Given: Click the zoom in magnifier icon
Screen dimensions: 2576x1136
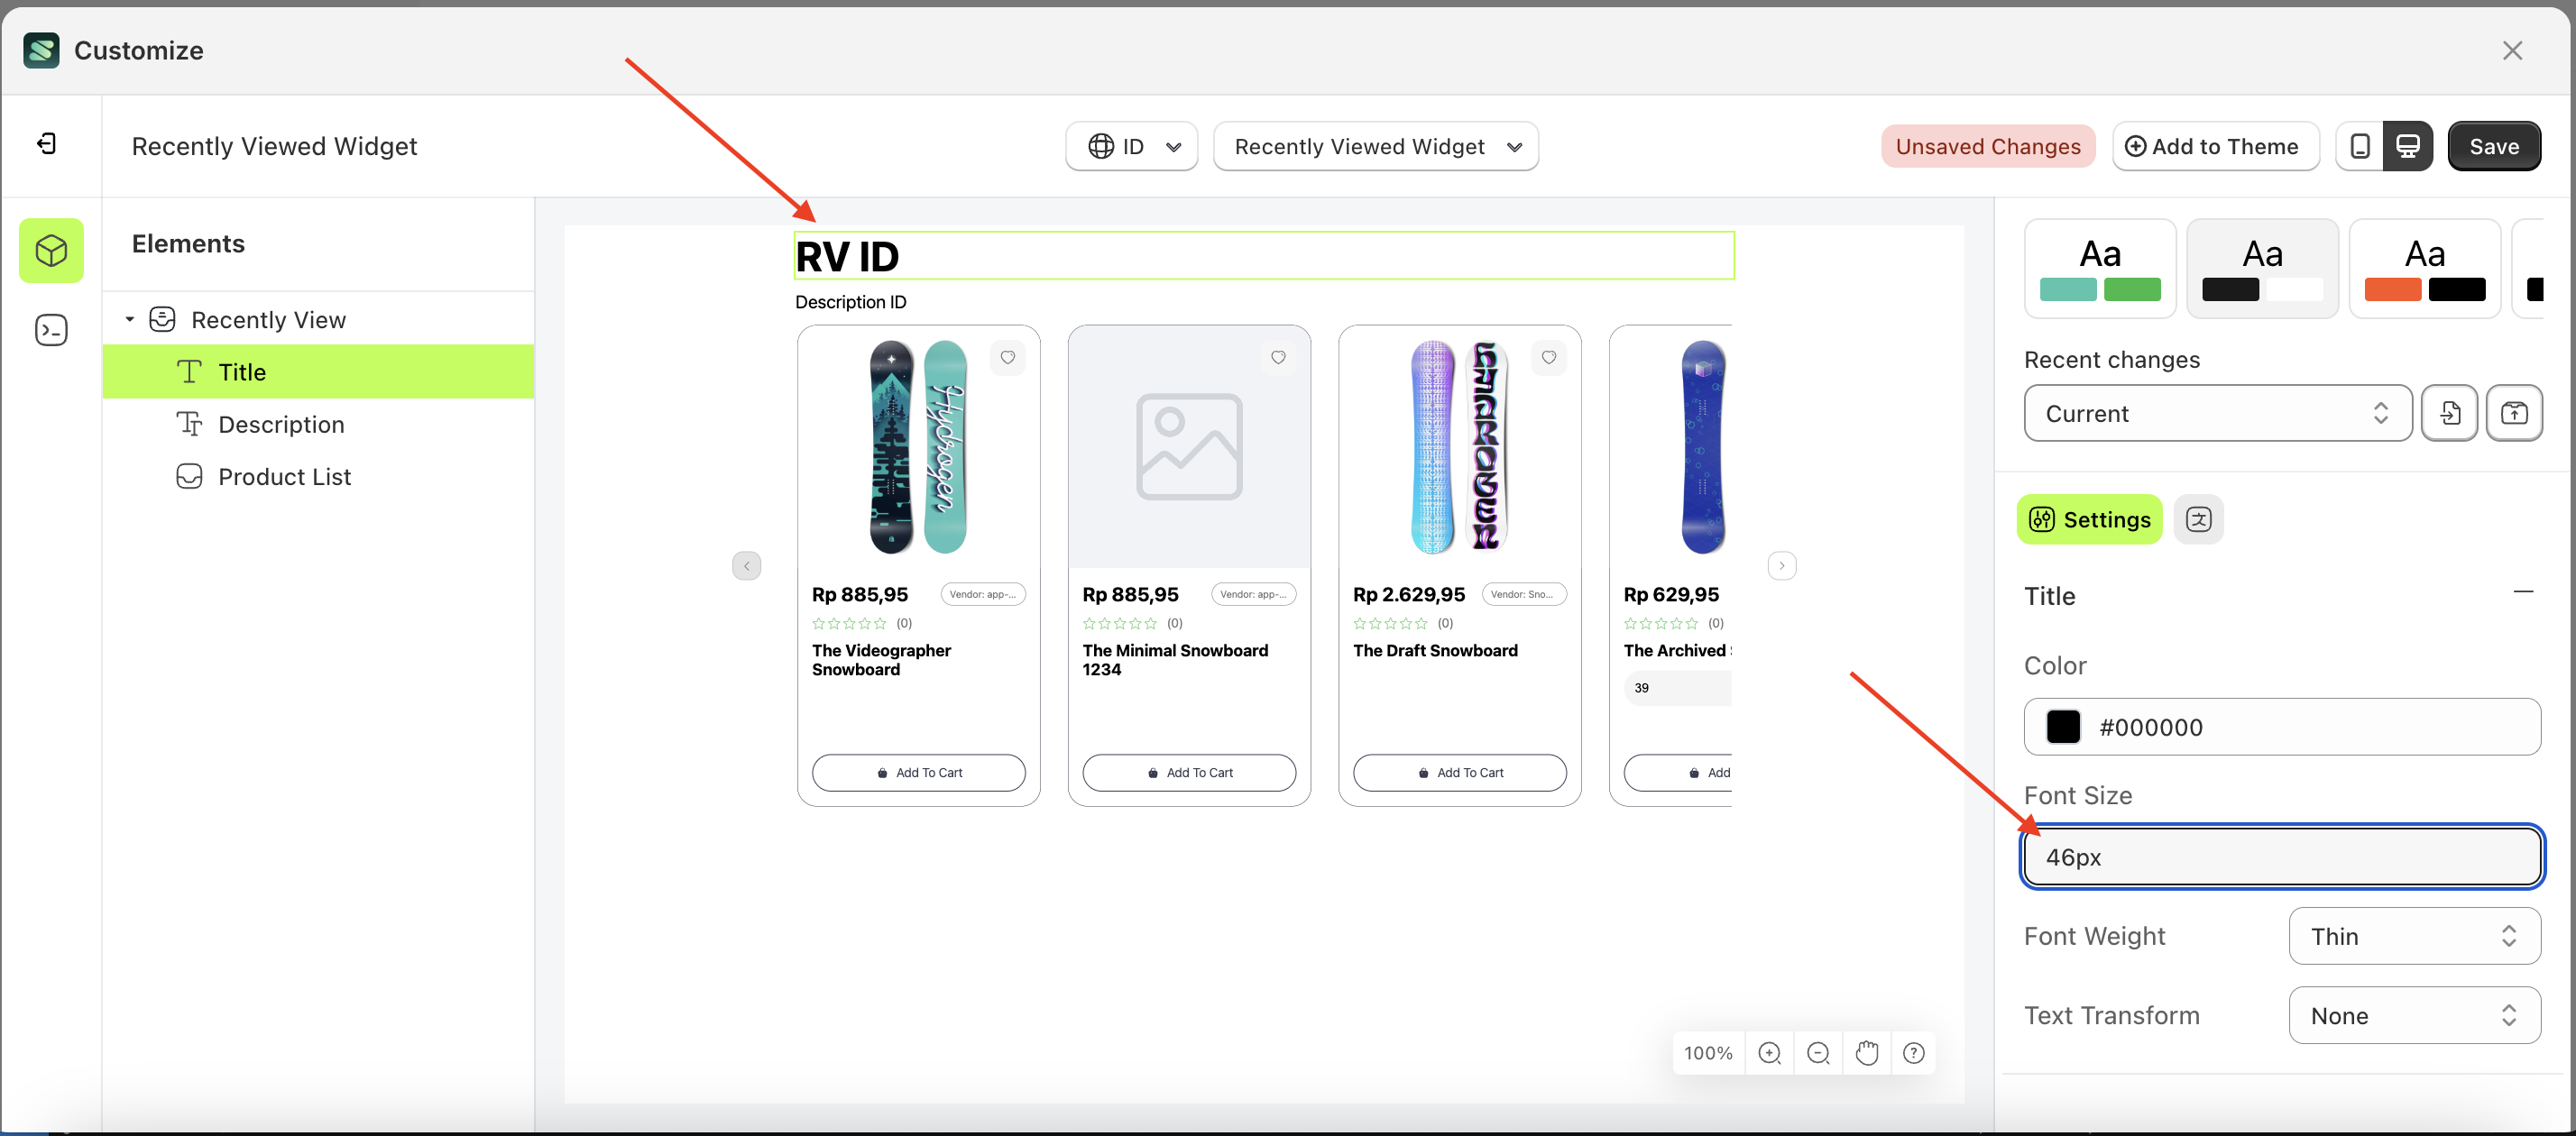Looking at the screenshot, I should pyautogui.click(x=1770, y=1052).
